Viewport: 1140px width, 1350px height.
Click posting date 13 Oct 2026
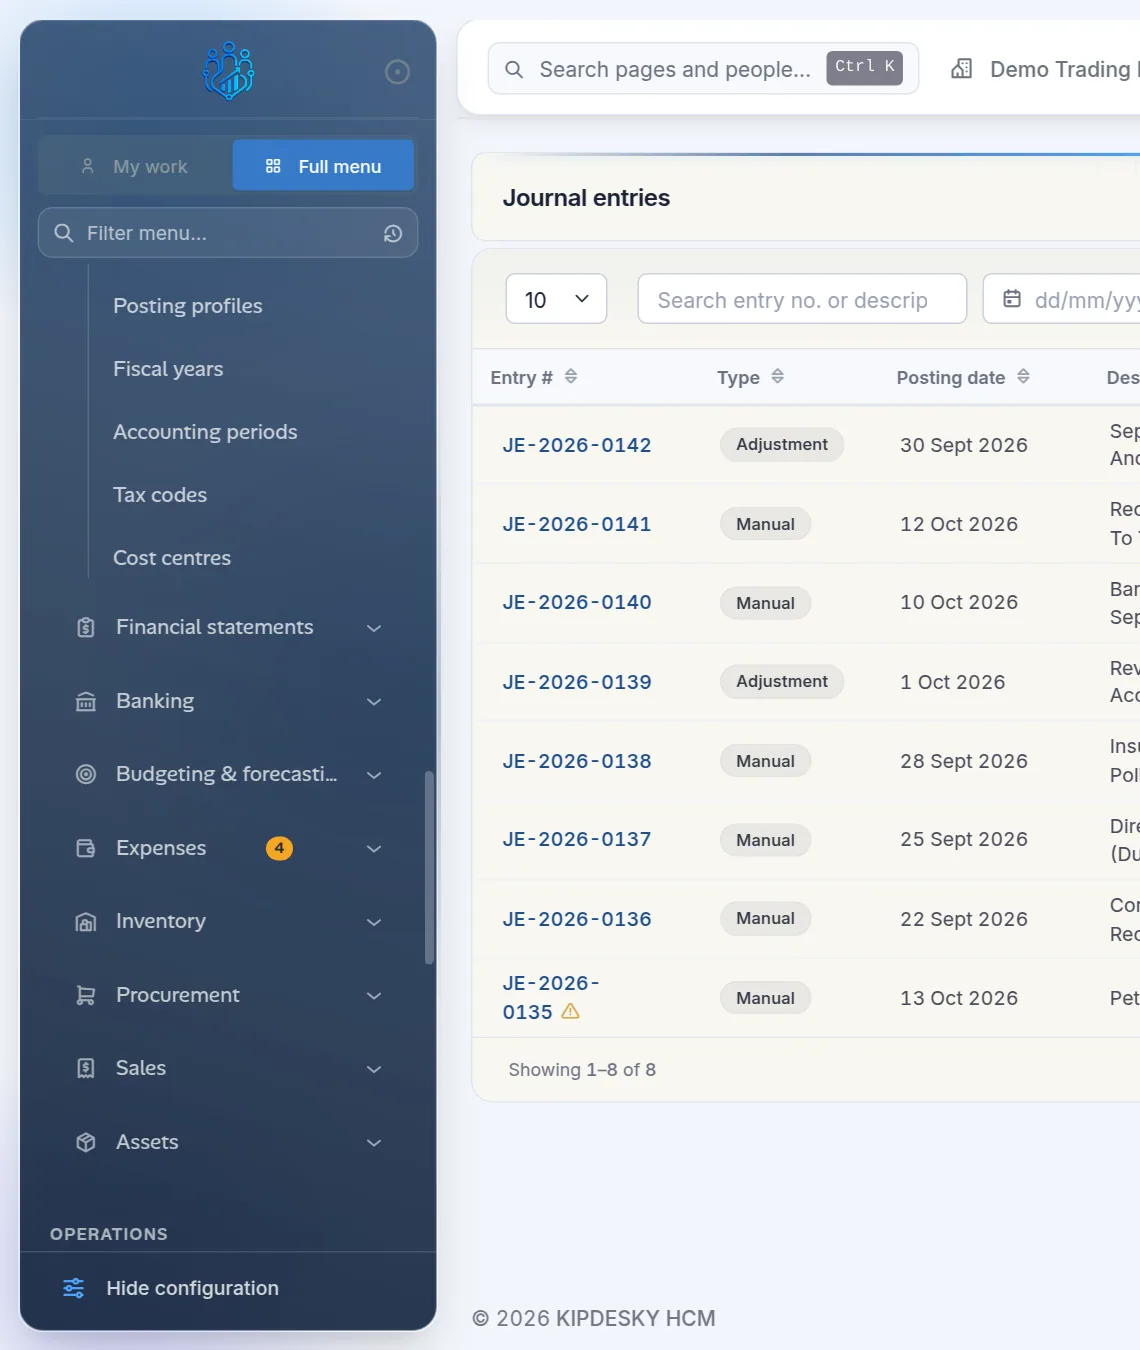(x=959, y=998)
